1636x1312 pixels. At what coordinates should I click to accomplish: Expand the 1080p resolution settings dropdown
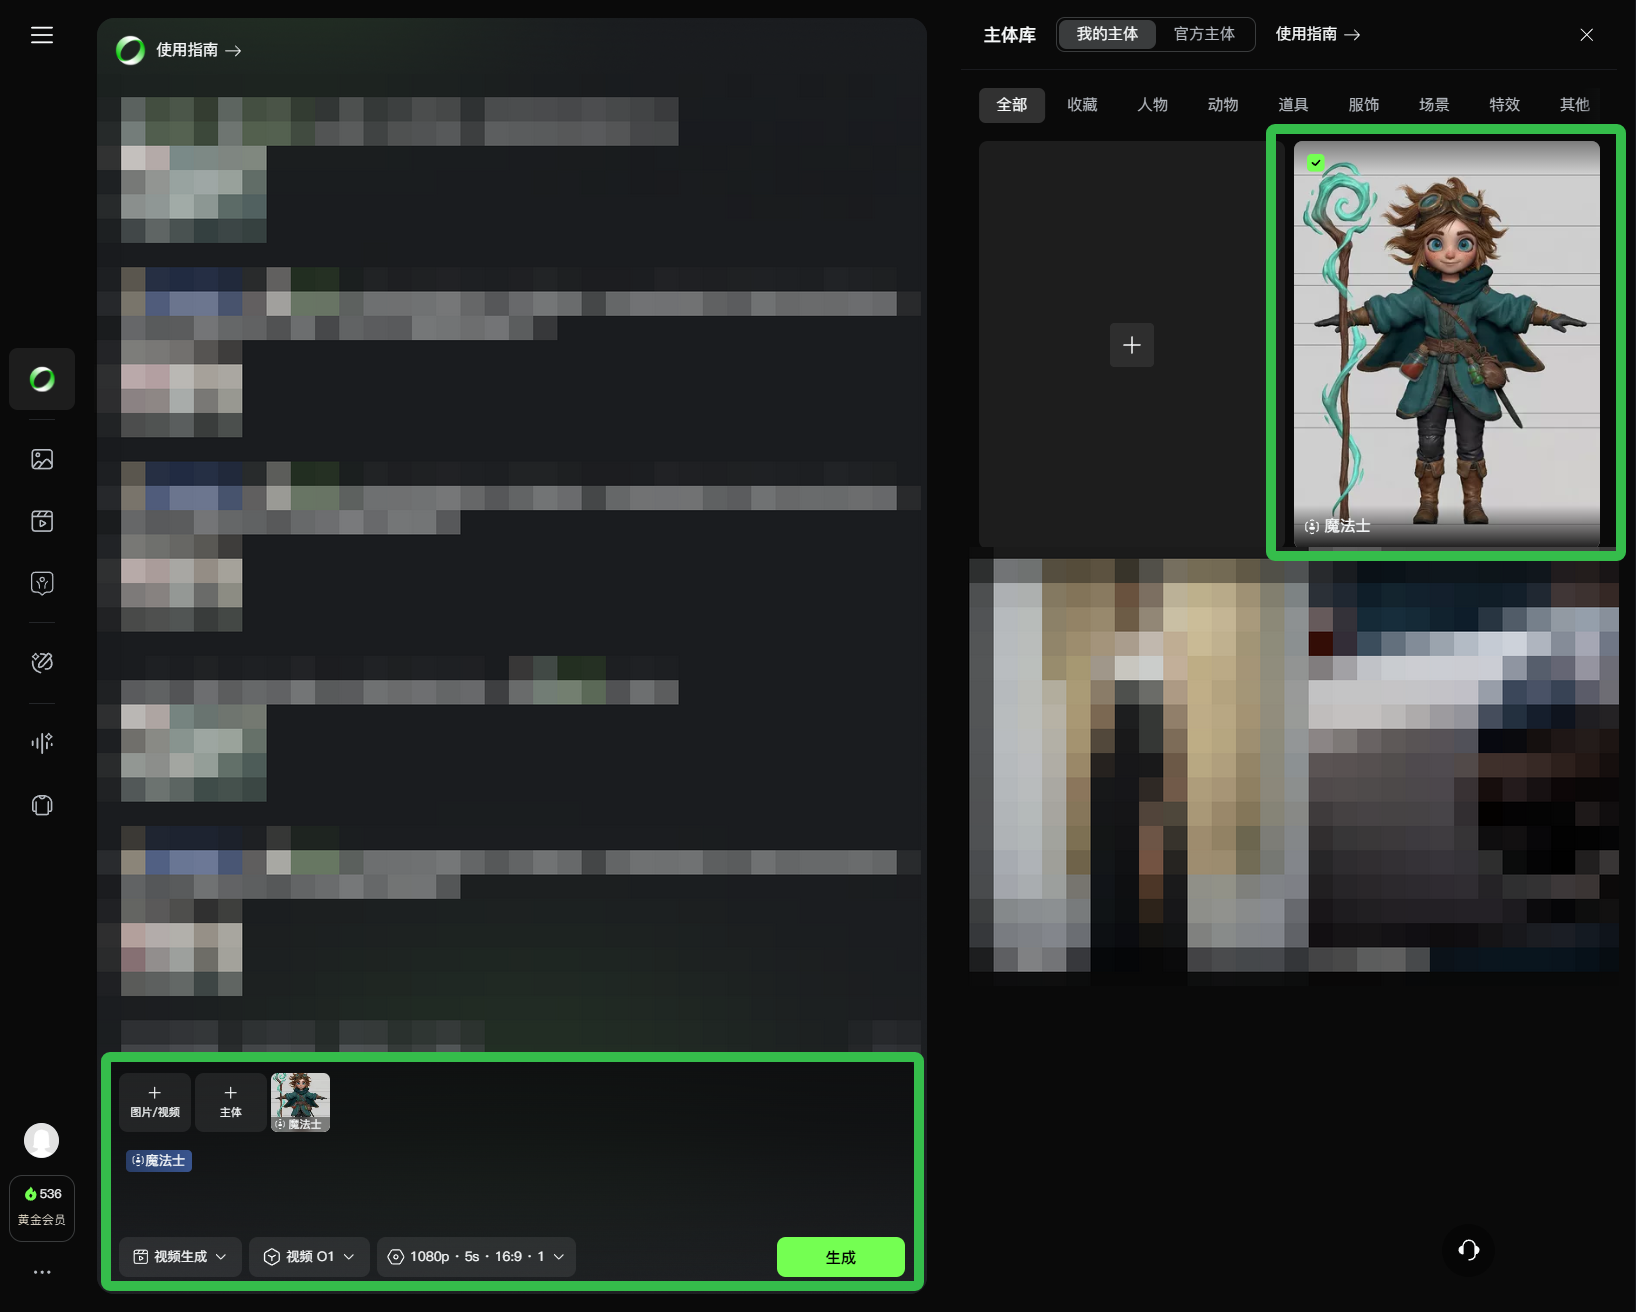click(x=476, y=1257)
